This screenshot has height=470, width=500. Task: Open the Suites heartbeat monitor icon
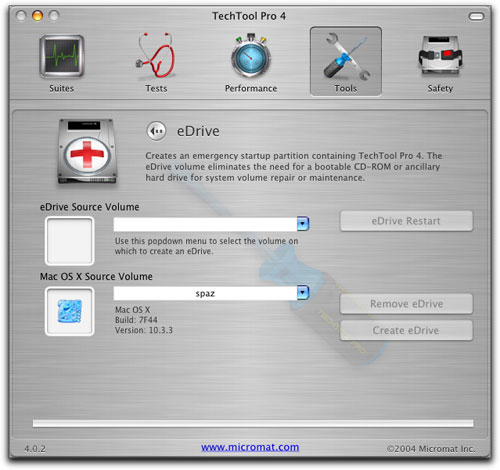[x=62, y=57]
